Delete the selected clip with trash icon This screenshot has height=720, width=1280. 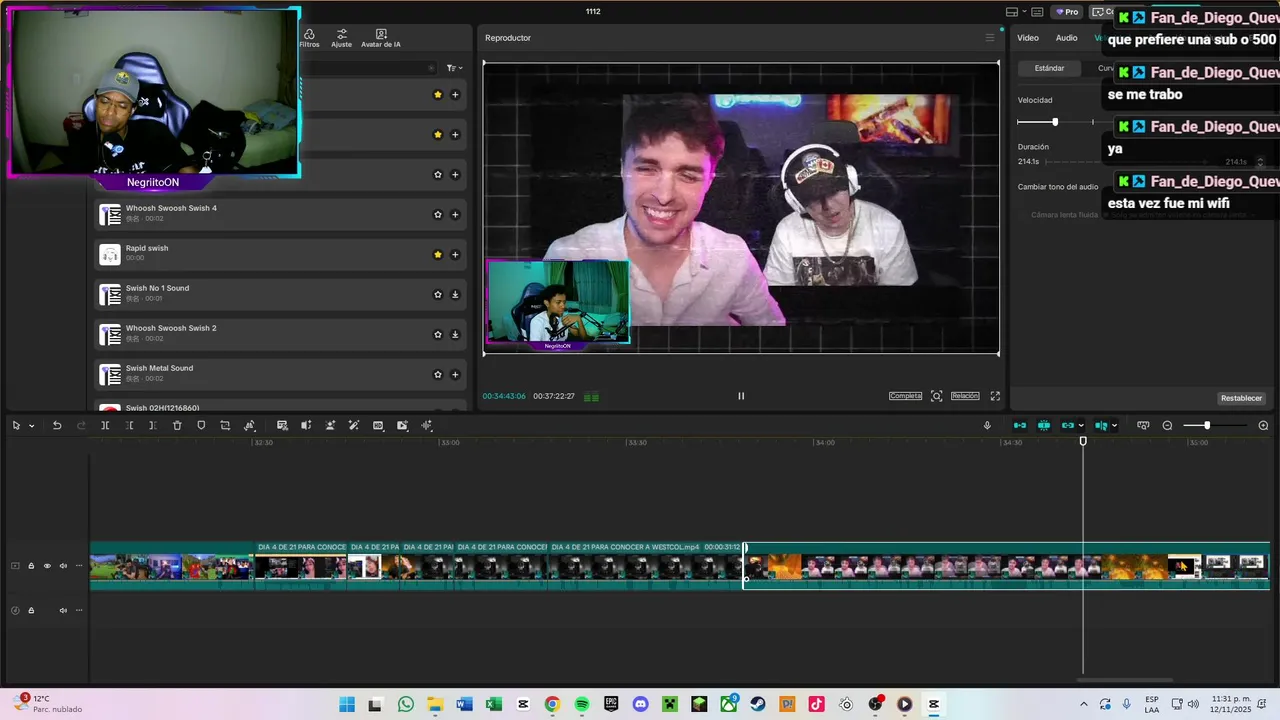coord(177,425)
